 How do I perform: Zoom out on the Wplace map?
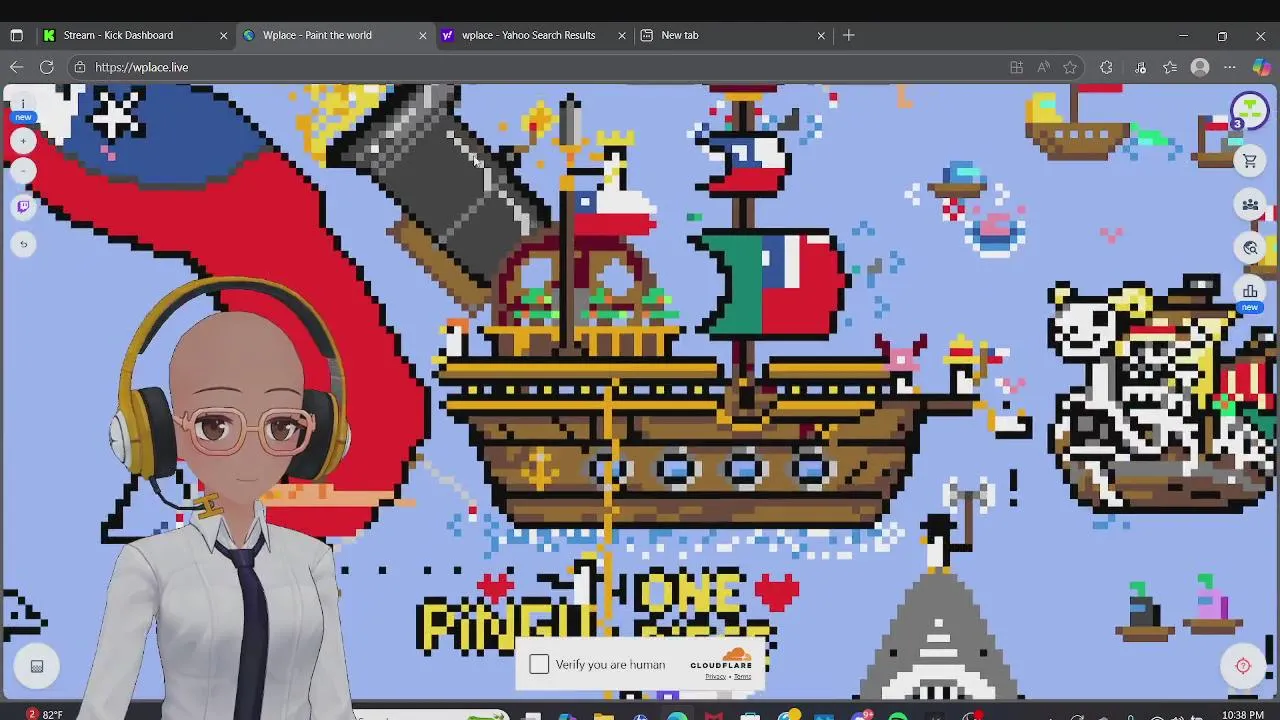(x=23, y=171)
